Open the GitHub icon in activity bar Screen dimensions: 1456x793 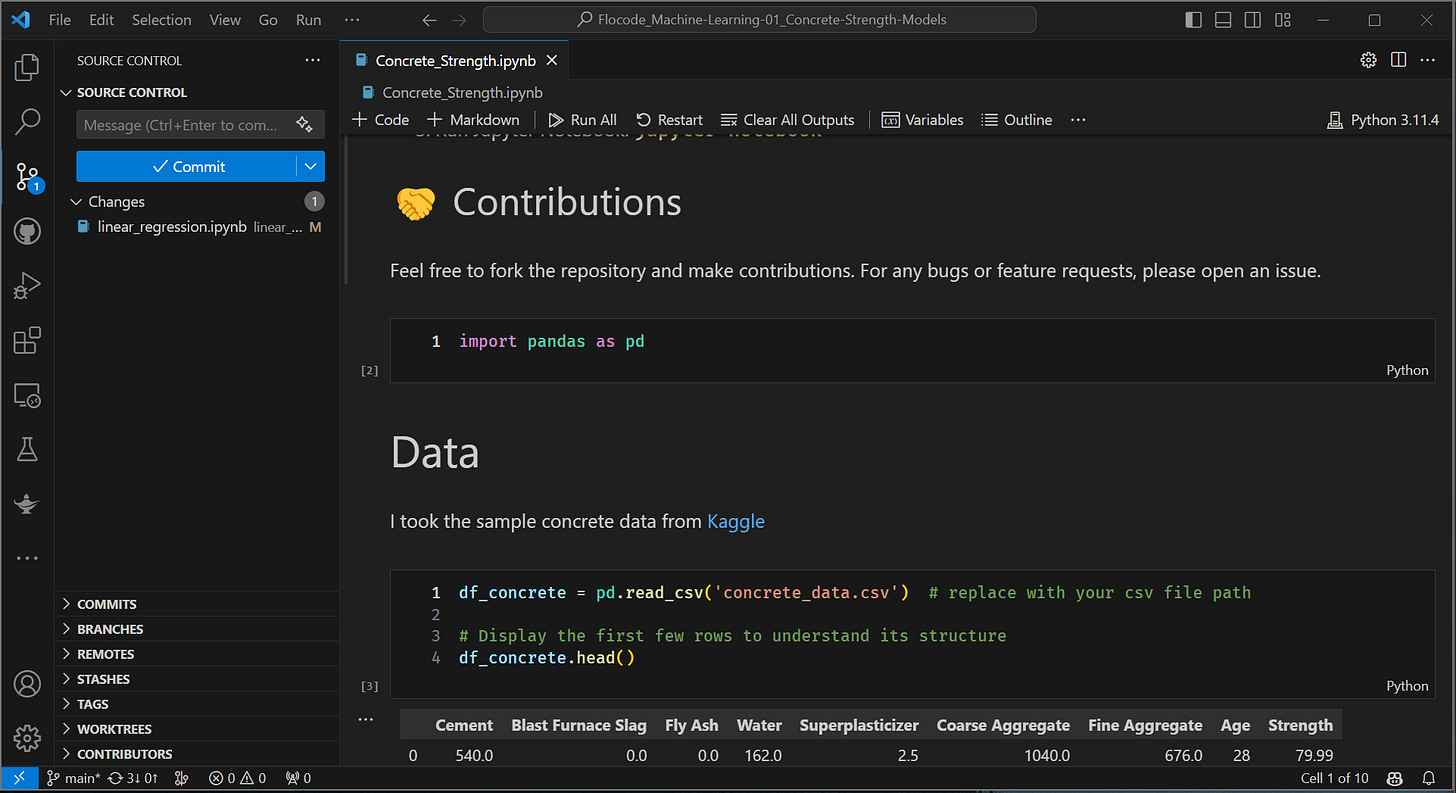(x=27, y=232)
